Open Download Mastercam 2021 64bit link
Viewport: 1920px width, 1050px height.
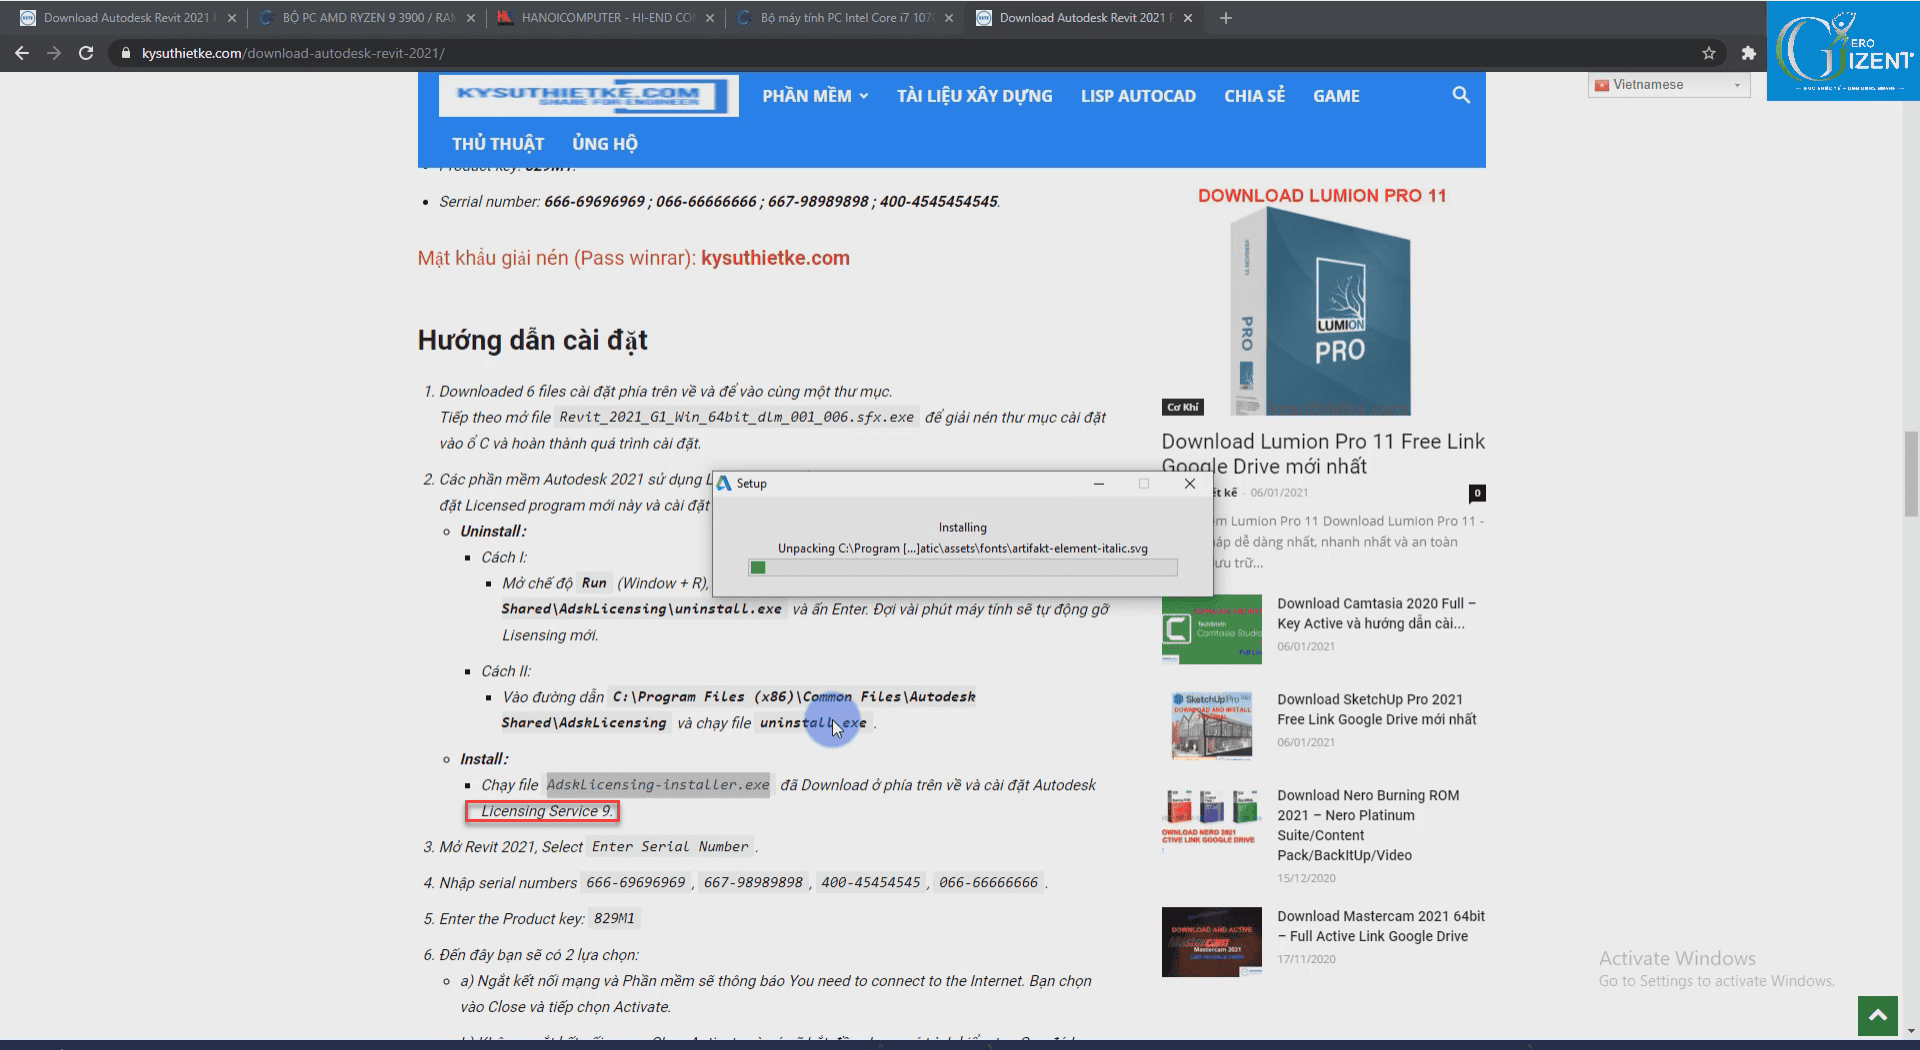click(x=1380, y=926)
